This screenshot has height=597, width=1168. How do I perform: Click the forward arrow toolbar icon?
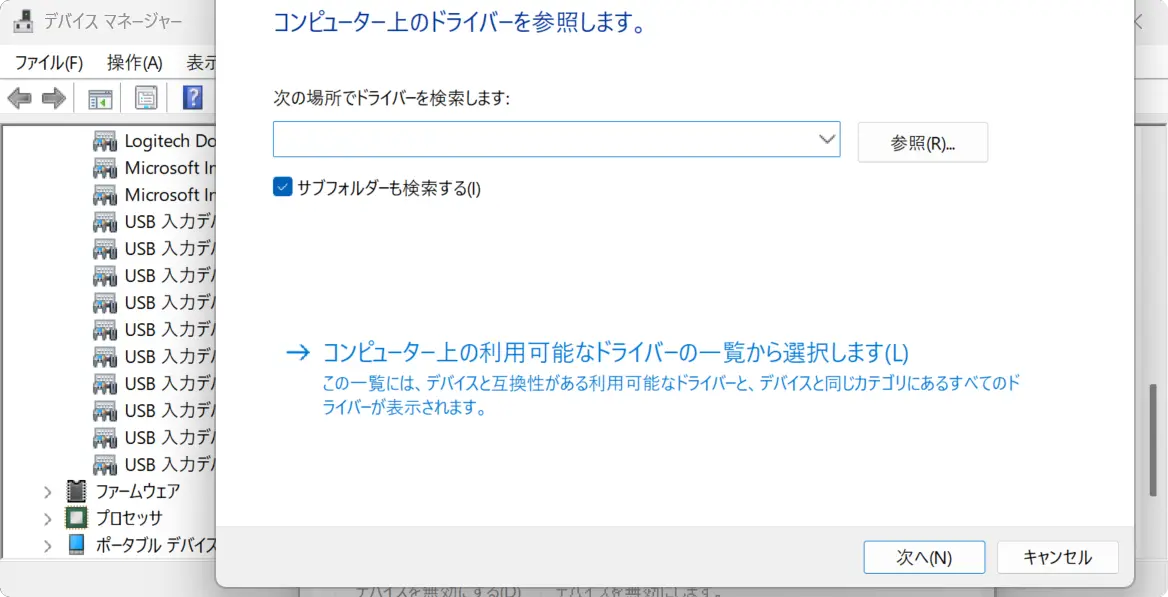[54, 98]
